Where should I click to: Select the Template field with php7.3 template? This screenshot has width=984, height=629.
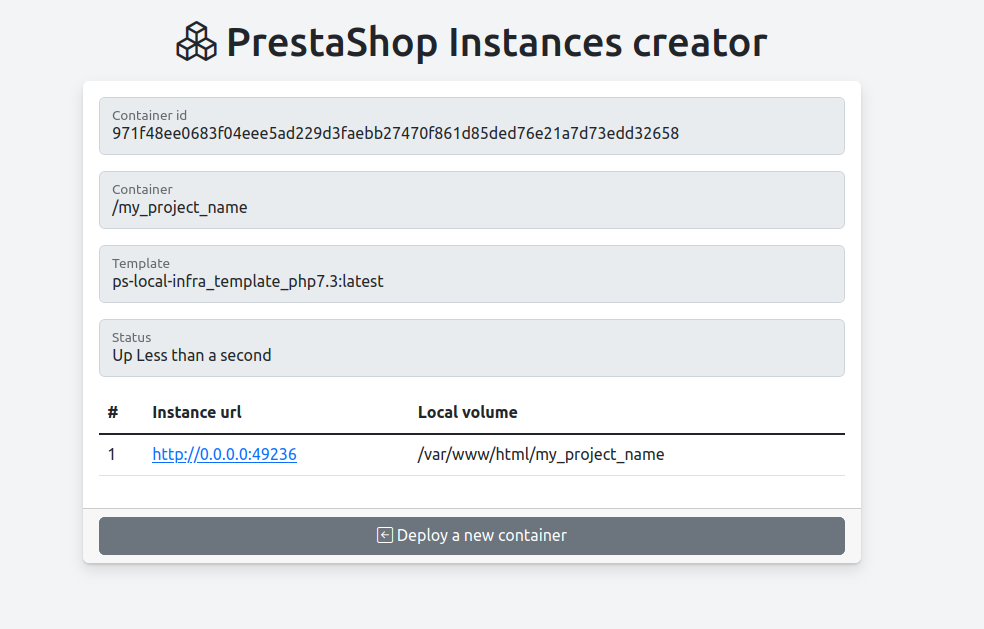tap(470, 274)
